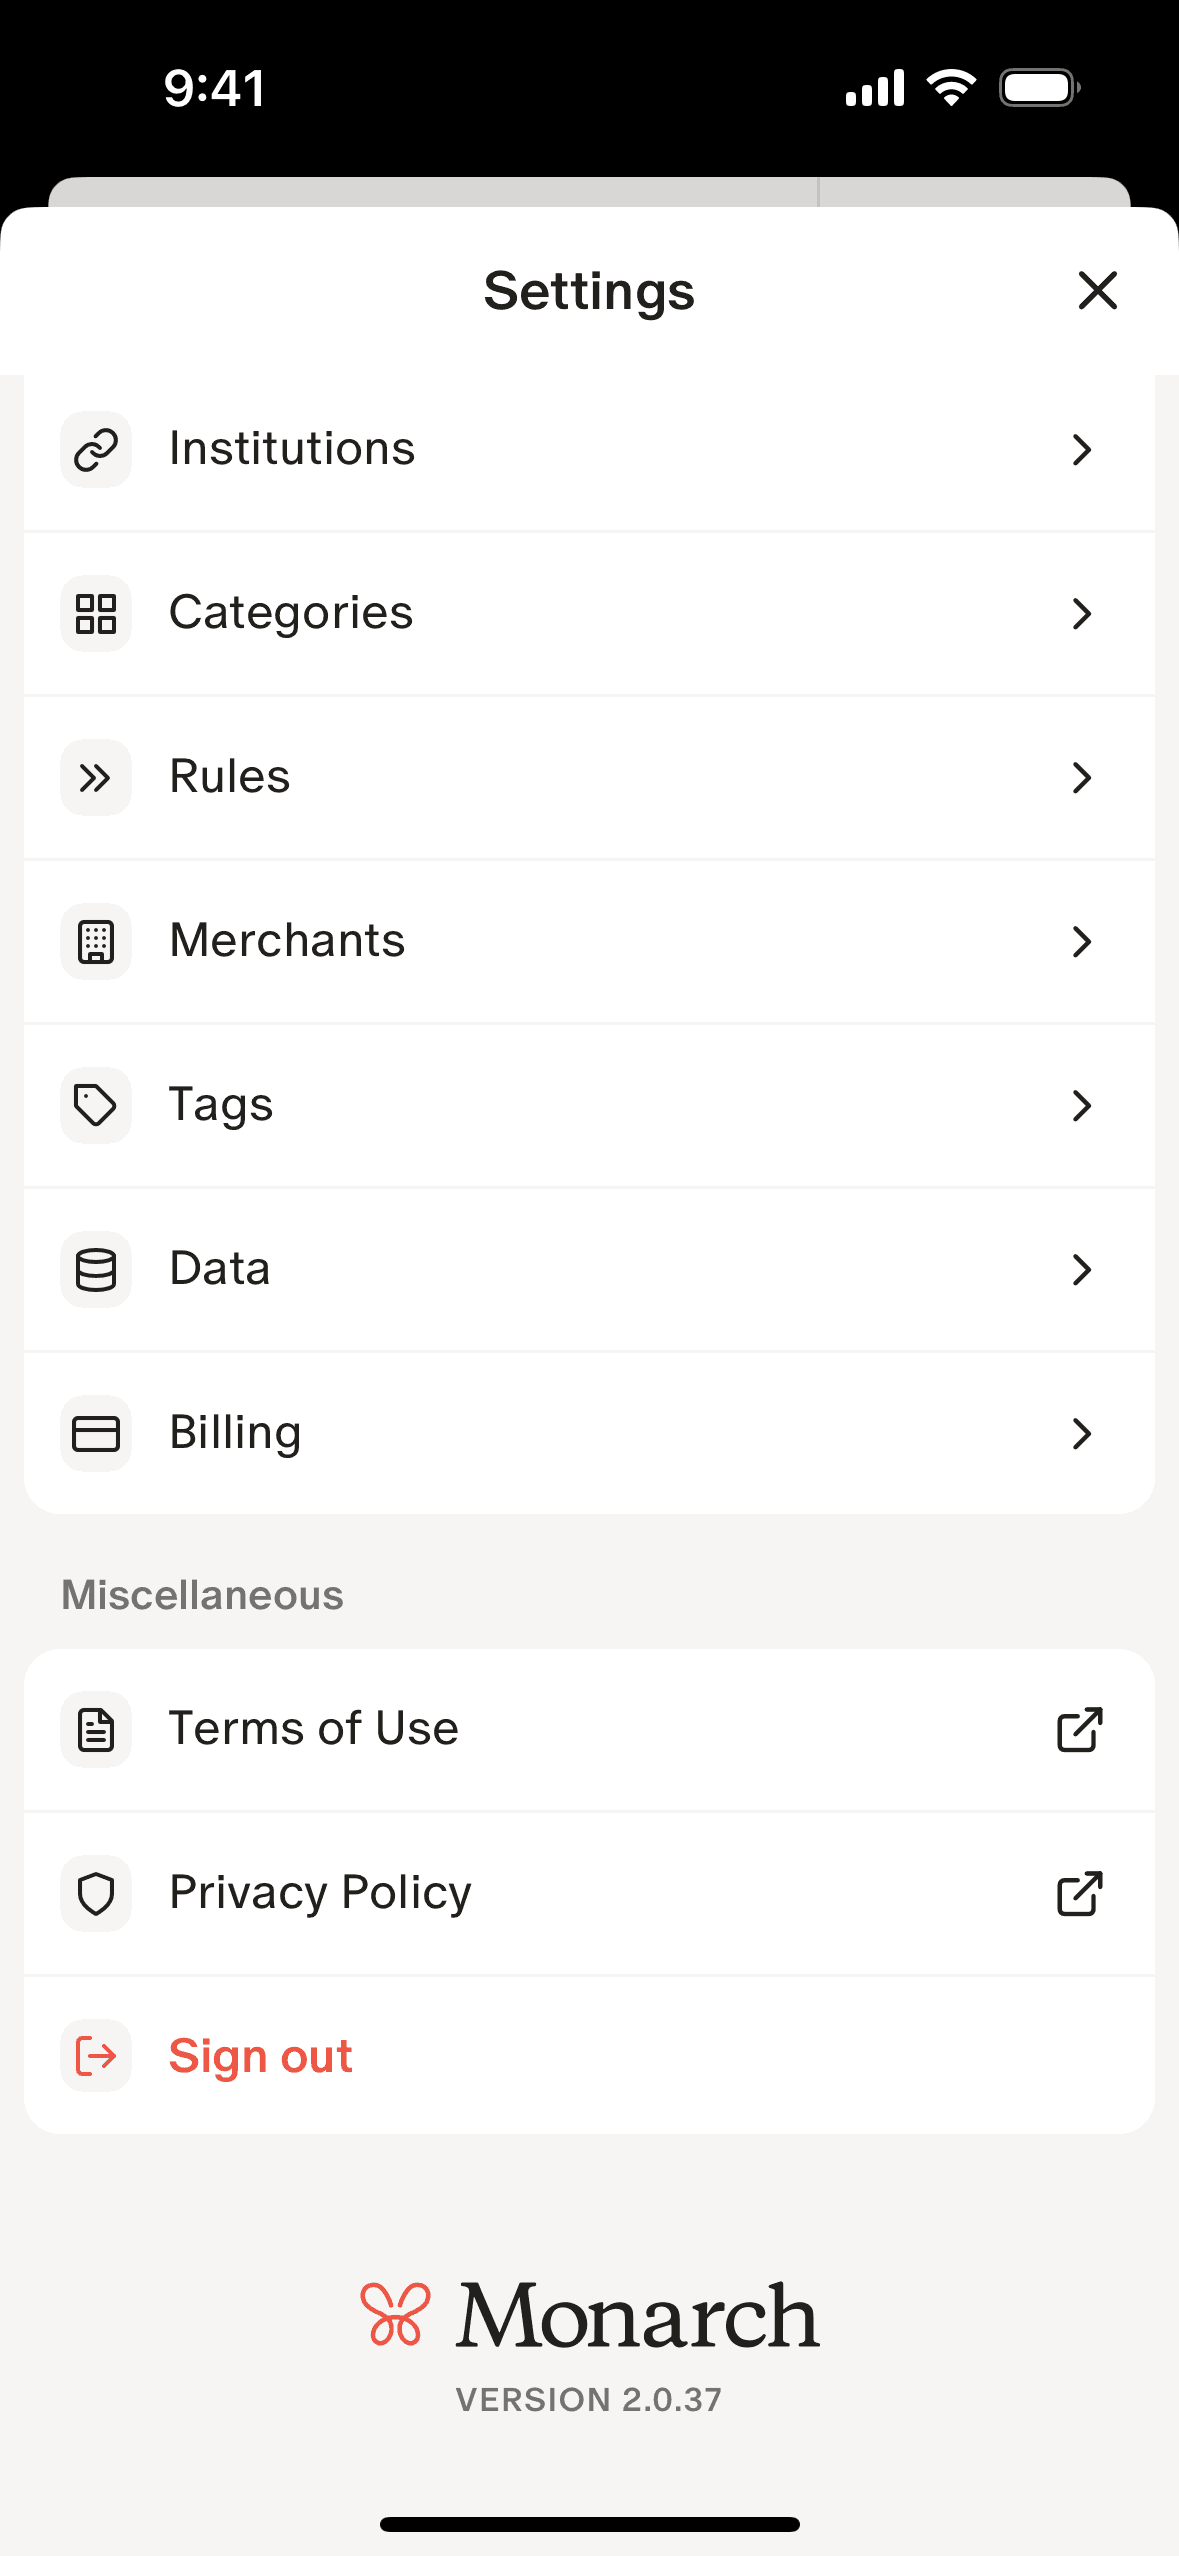The image size is (1179, 2556).
Task: Open the Categories settings row
Action: pyautogui.click(x=290, y=613)
